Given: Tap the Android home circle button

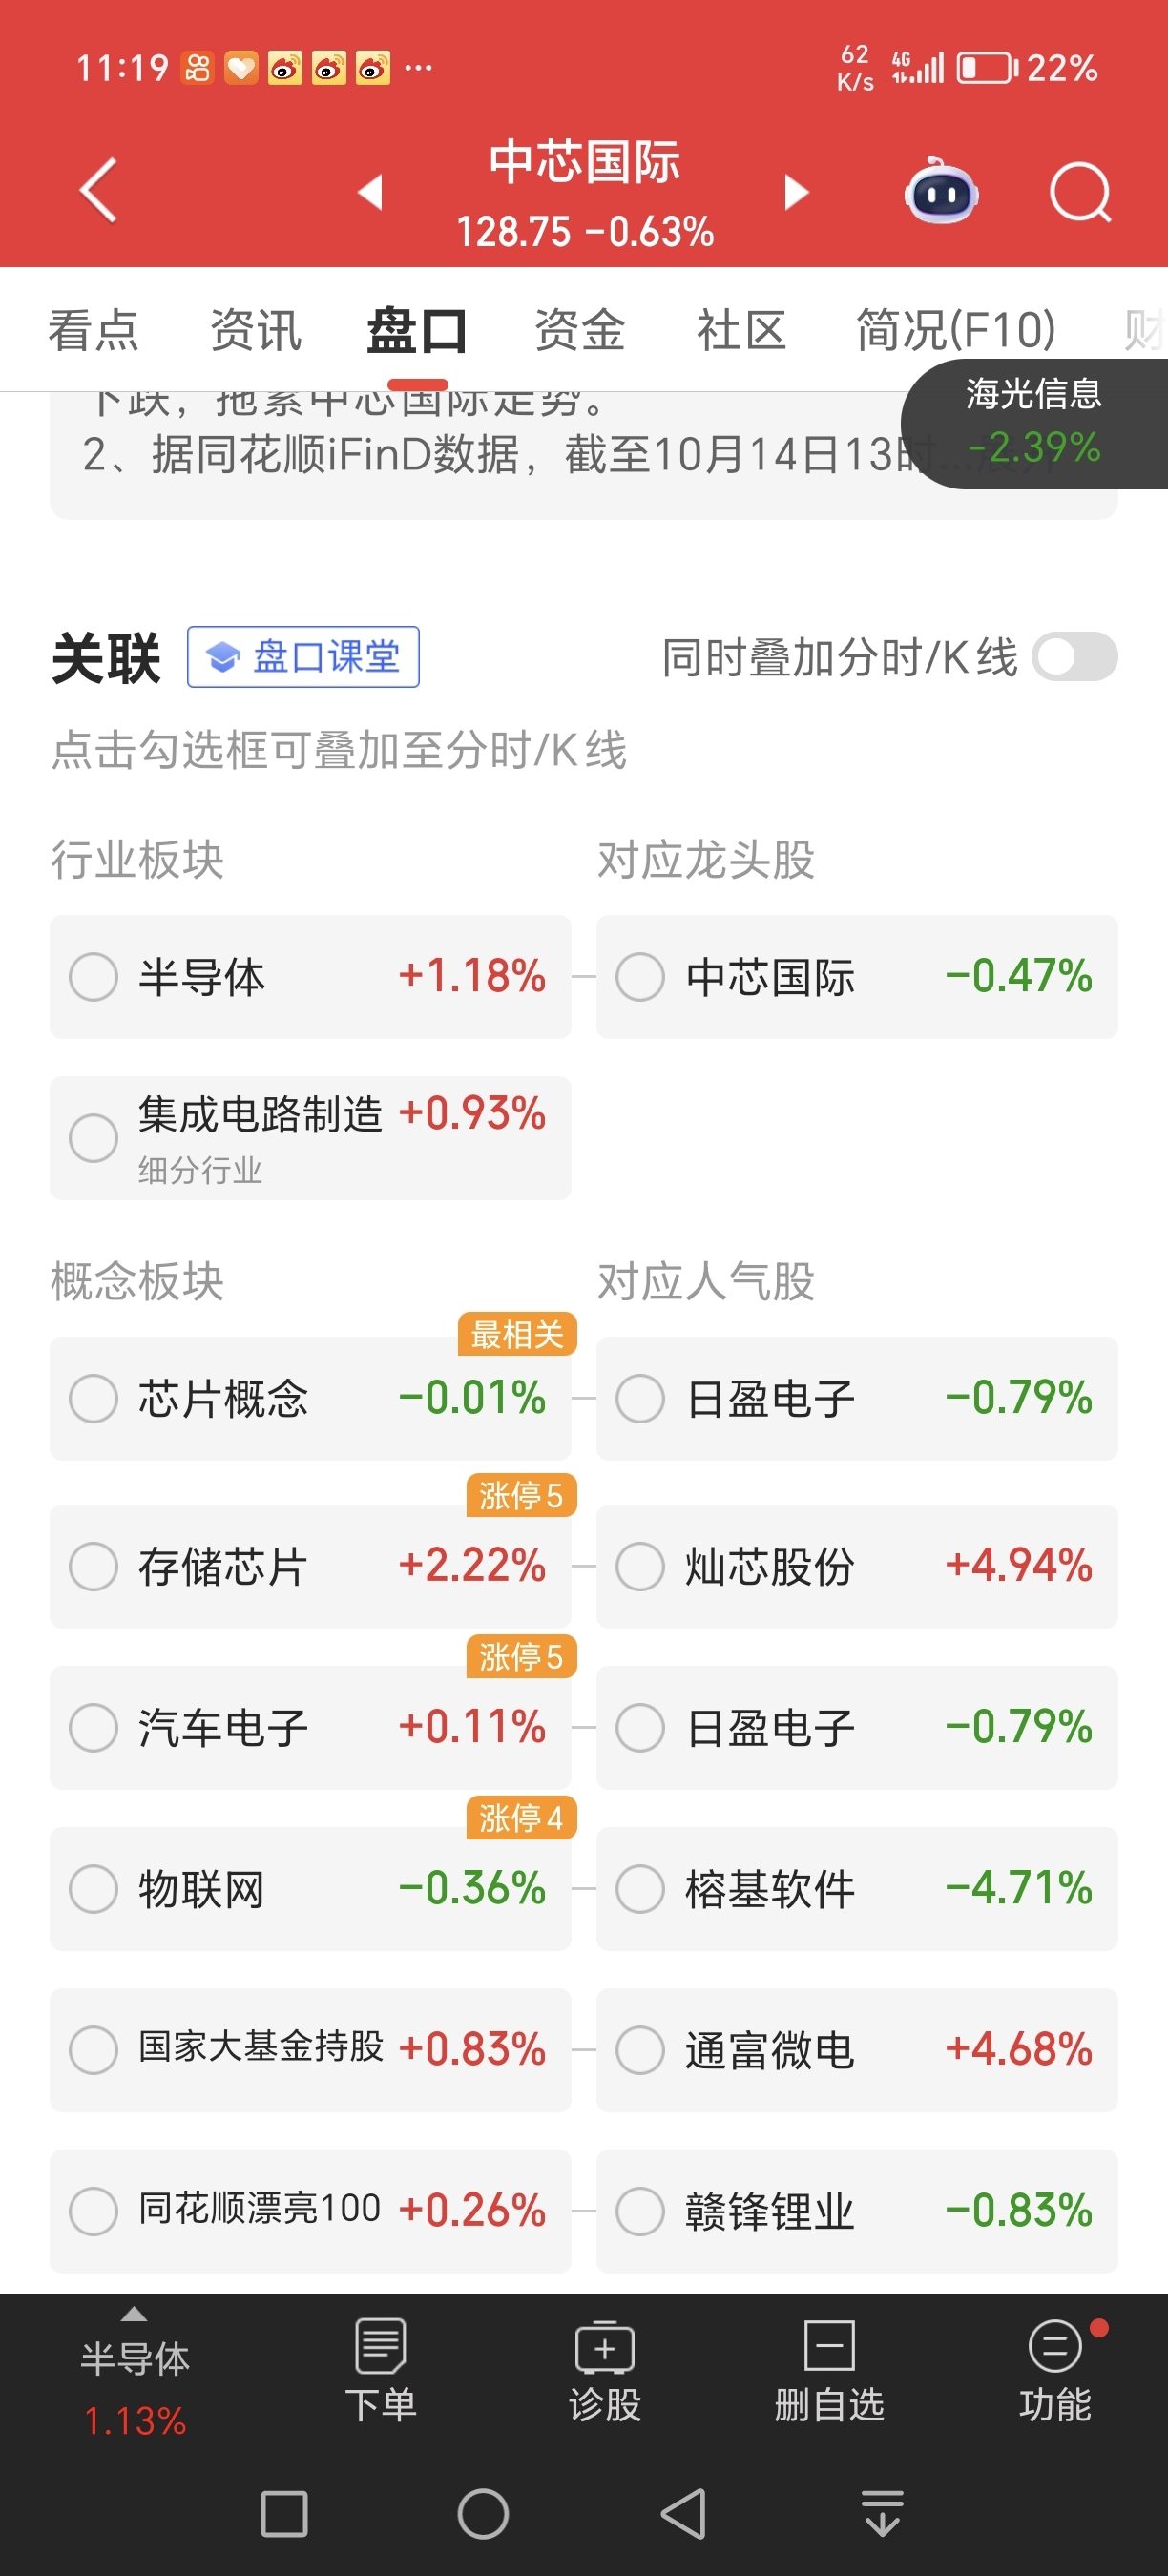Looking at the screenshot, I should (x=483, y=2513).
